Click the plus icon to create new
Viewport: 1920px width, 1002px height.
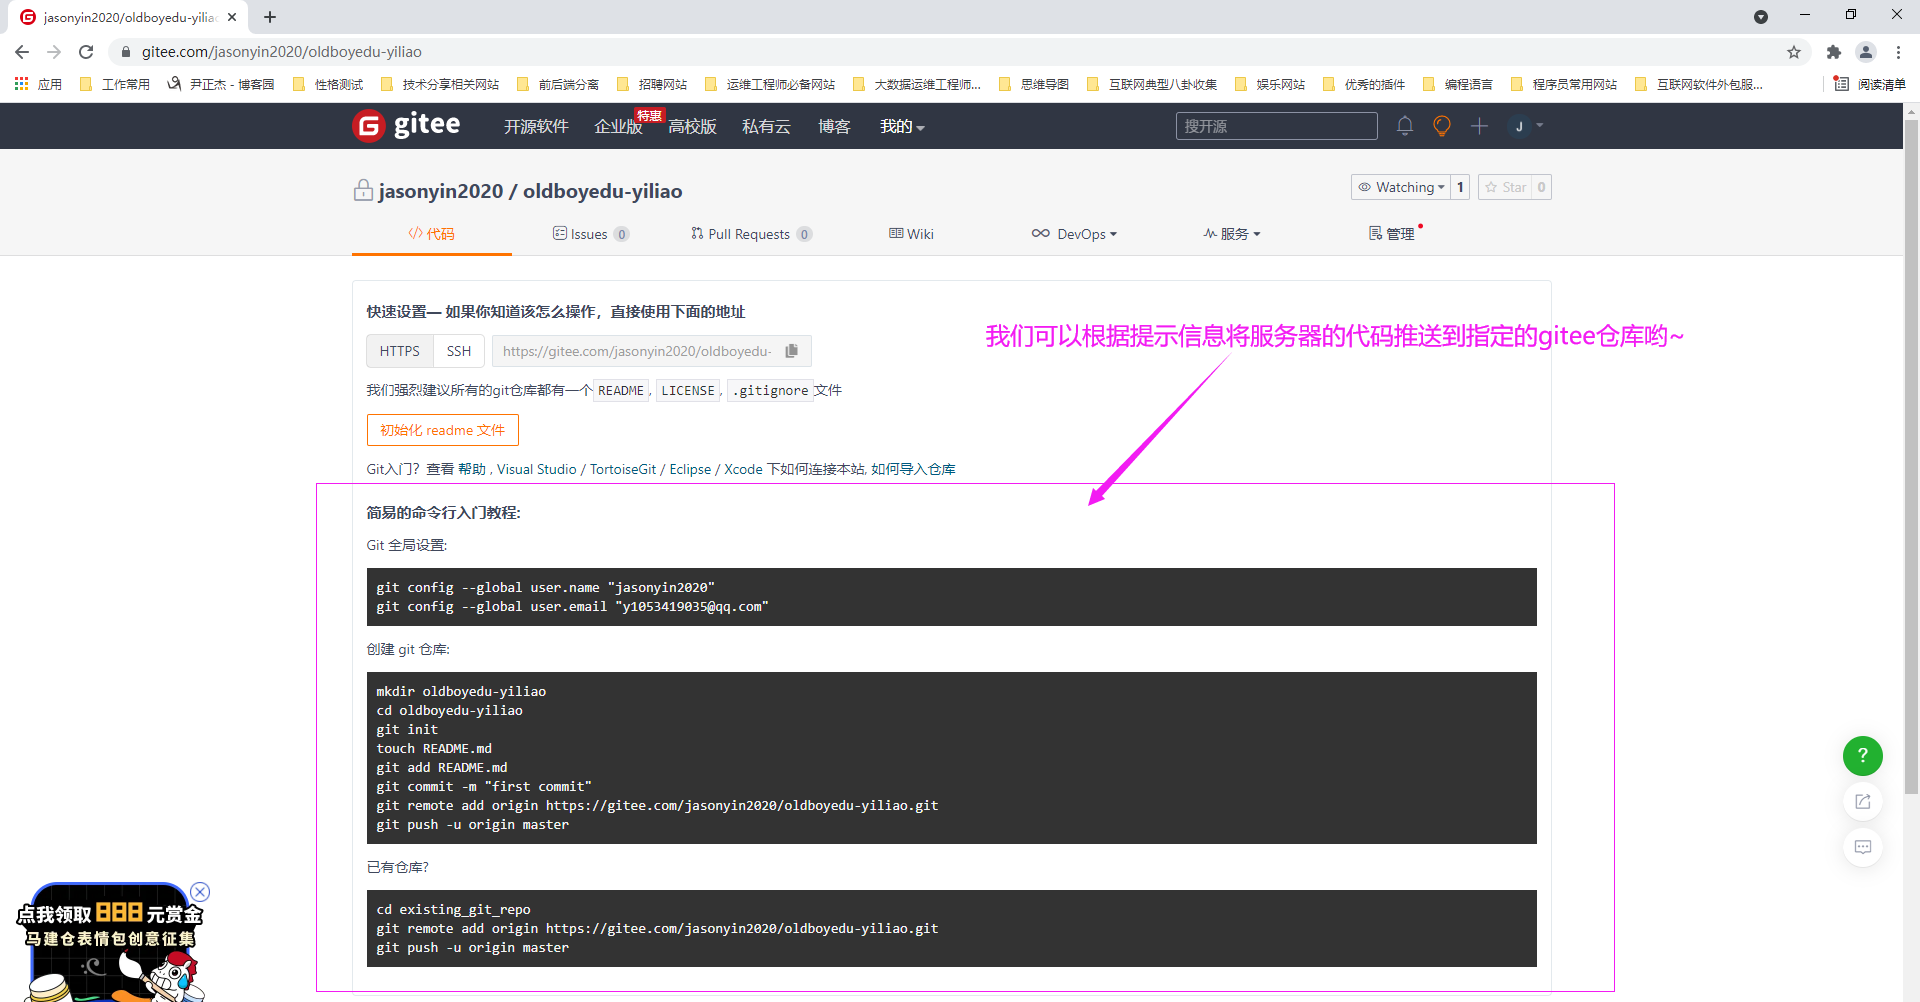coord(1479,126)
